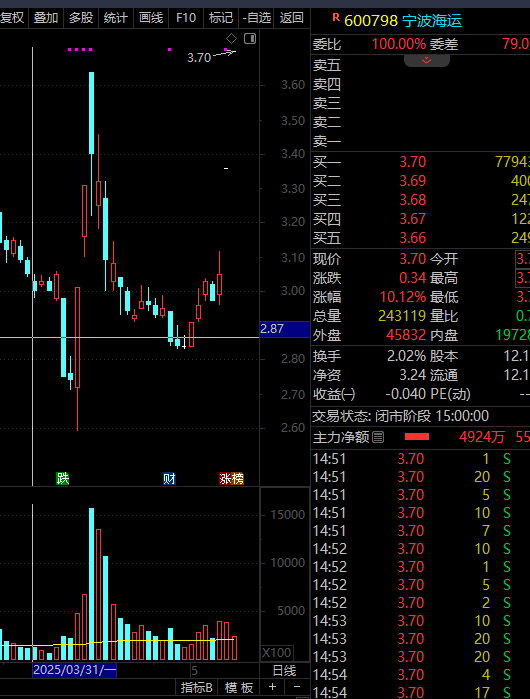
Task: Click the red 涨榜 chart marker
Action: point(231,479)
